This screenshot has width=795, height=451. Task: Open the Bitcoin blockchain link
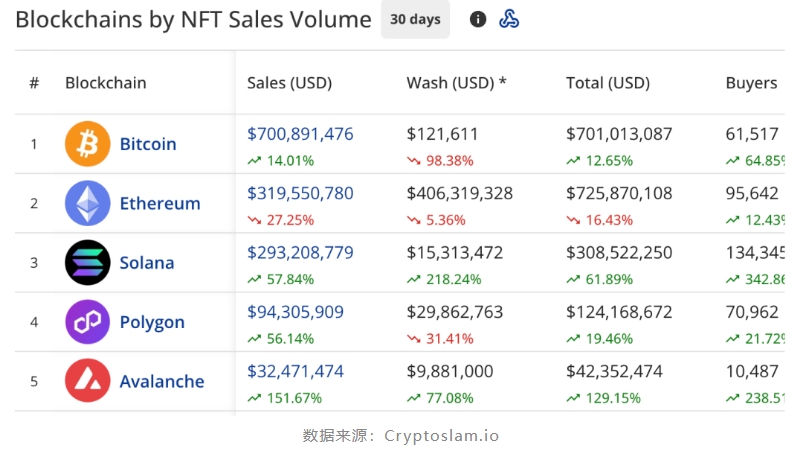pos(148,144)
